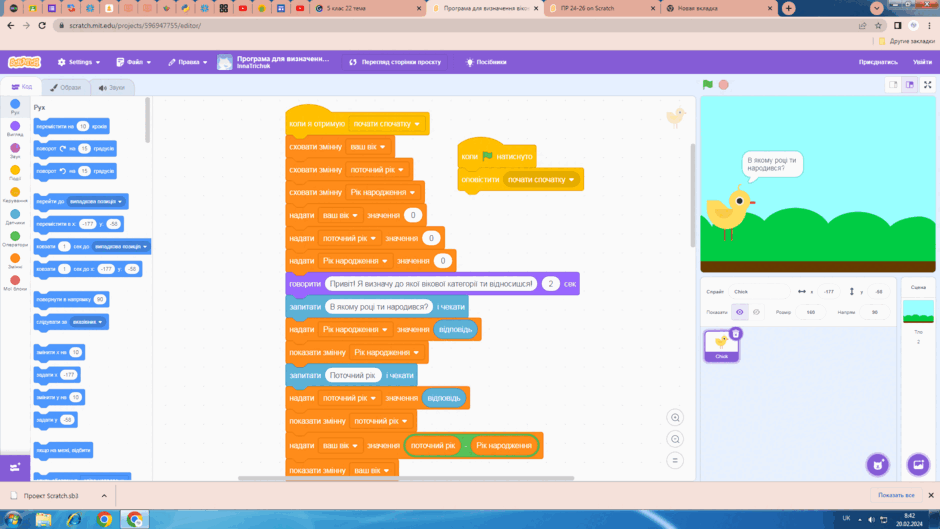
Task: Expand the Файл menu
Action: (x=134, y=62)
